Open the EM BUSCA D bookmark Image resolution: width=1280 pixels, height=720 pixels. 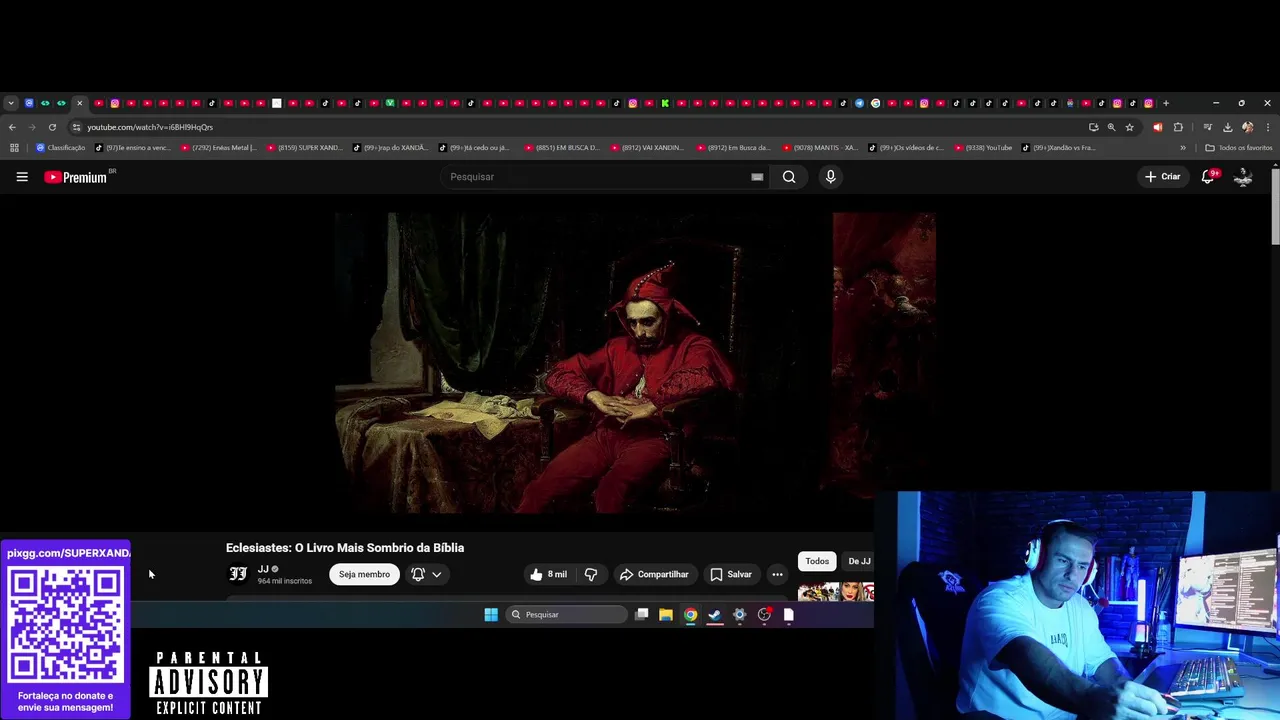point(563,148)
